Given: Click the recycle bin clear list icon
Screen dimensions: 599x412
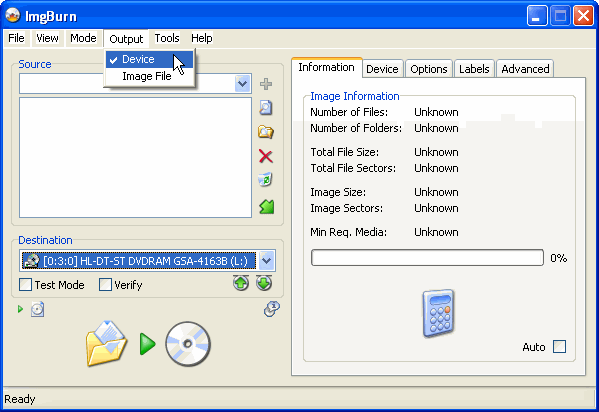Looking at the screenshot, I should tap(266, 180).
